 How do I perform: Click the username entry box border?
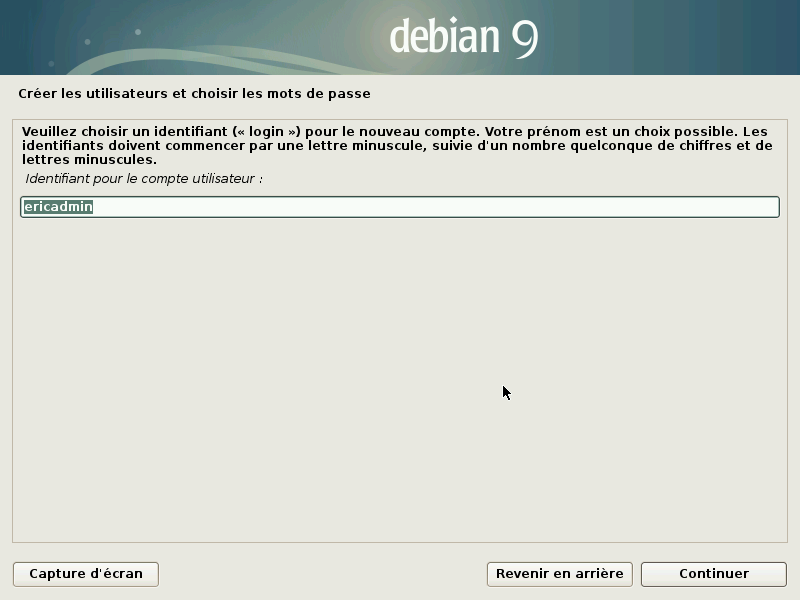point(400,196)
